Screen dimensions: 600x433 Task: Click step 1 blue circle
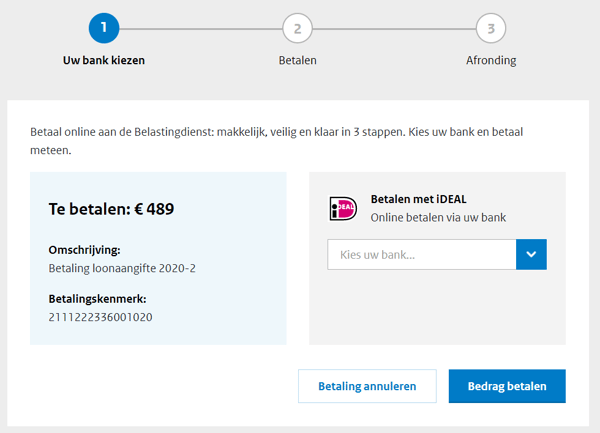(x=104, y=28)
